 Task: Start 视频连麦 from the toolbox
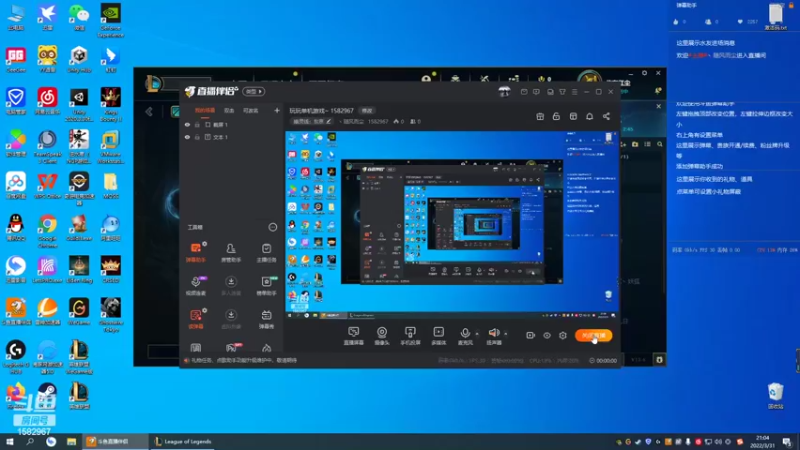195,286
